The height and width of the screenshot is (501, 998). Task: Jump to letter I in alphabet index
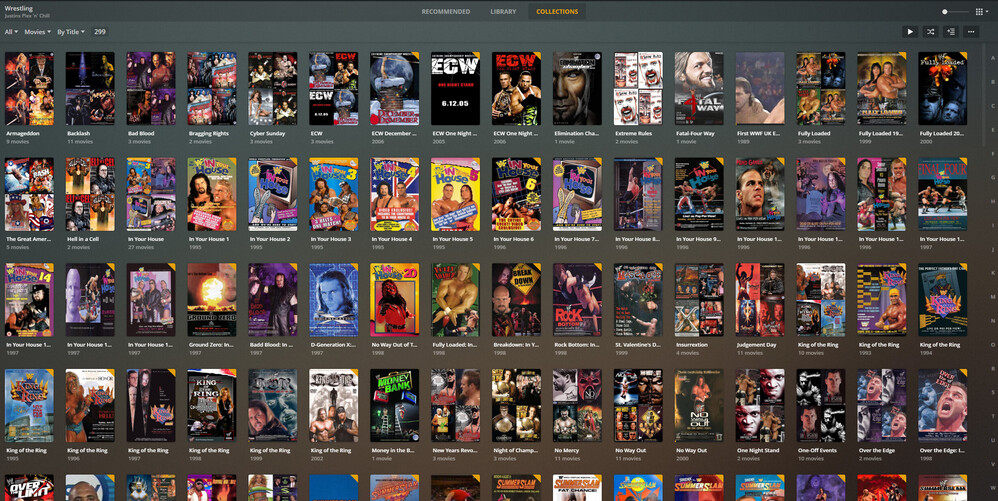(x=992, y=225)
